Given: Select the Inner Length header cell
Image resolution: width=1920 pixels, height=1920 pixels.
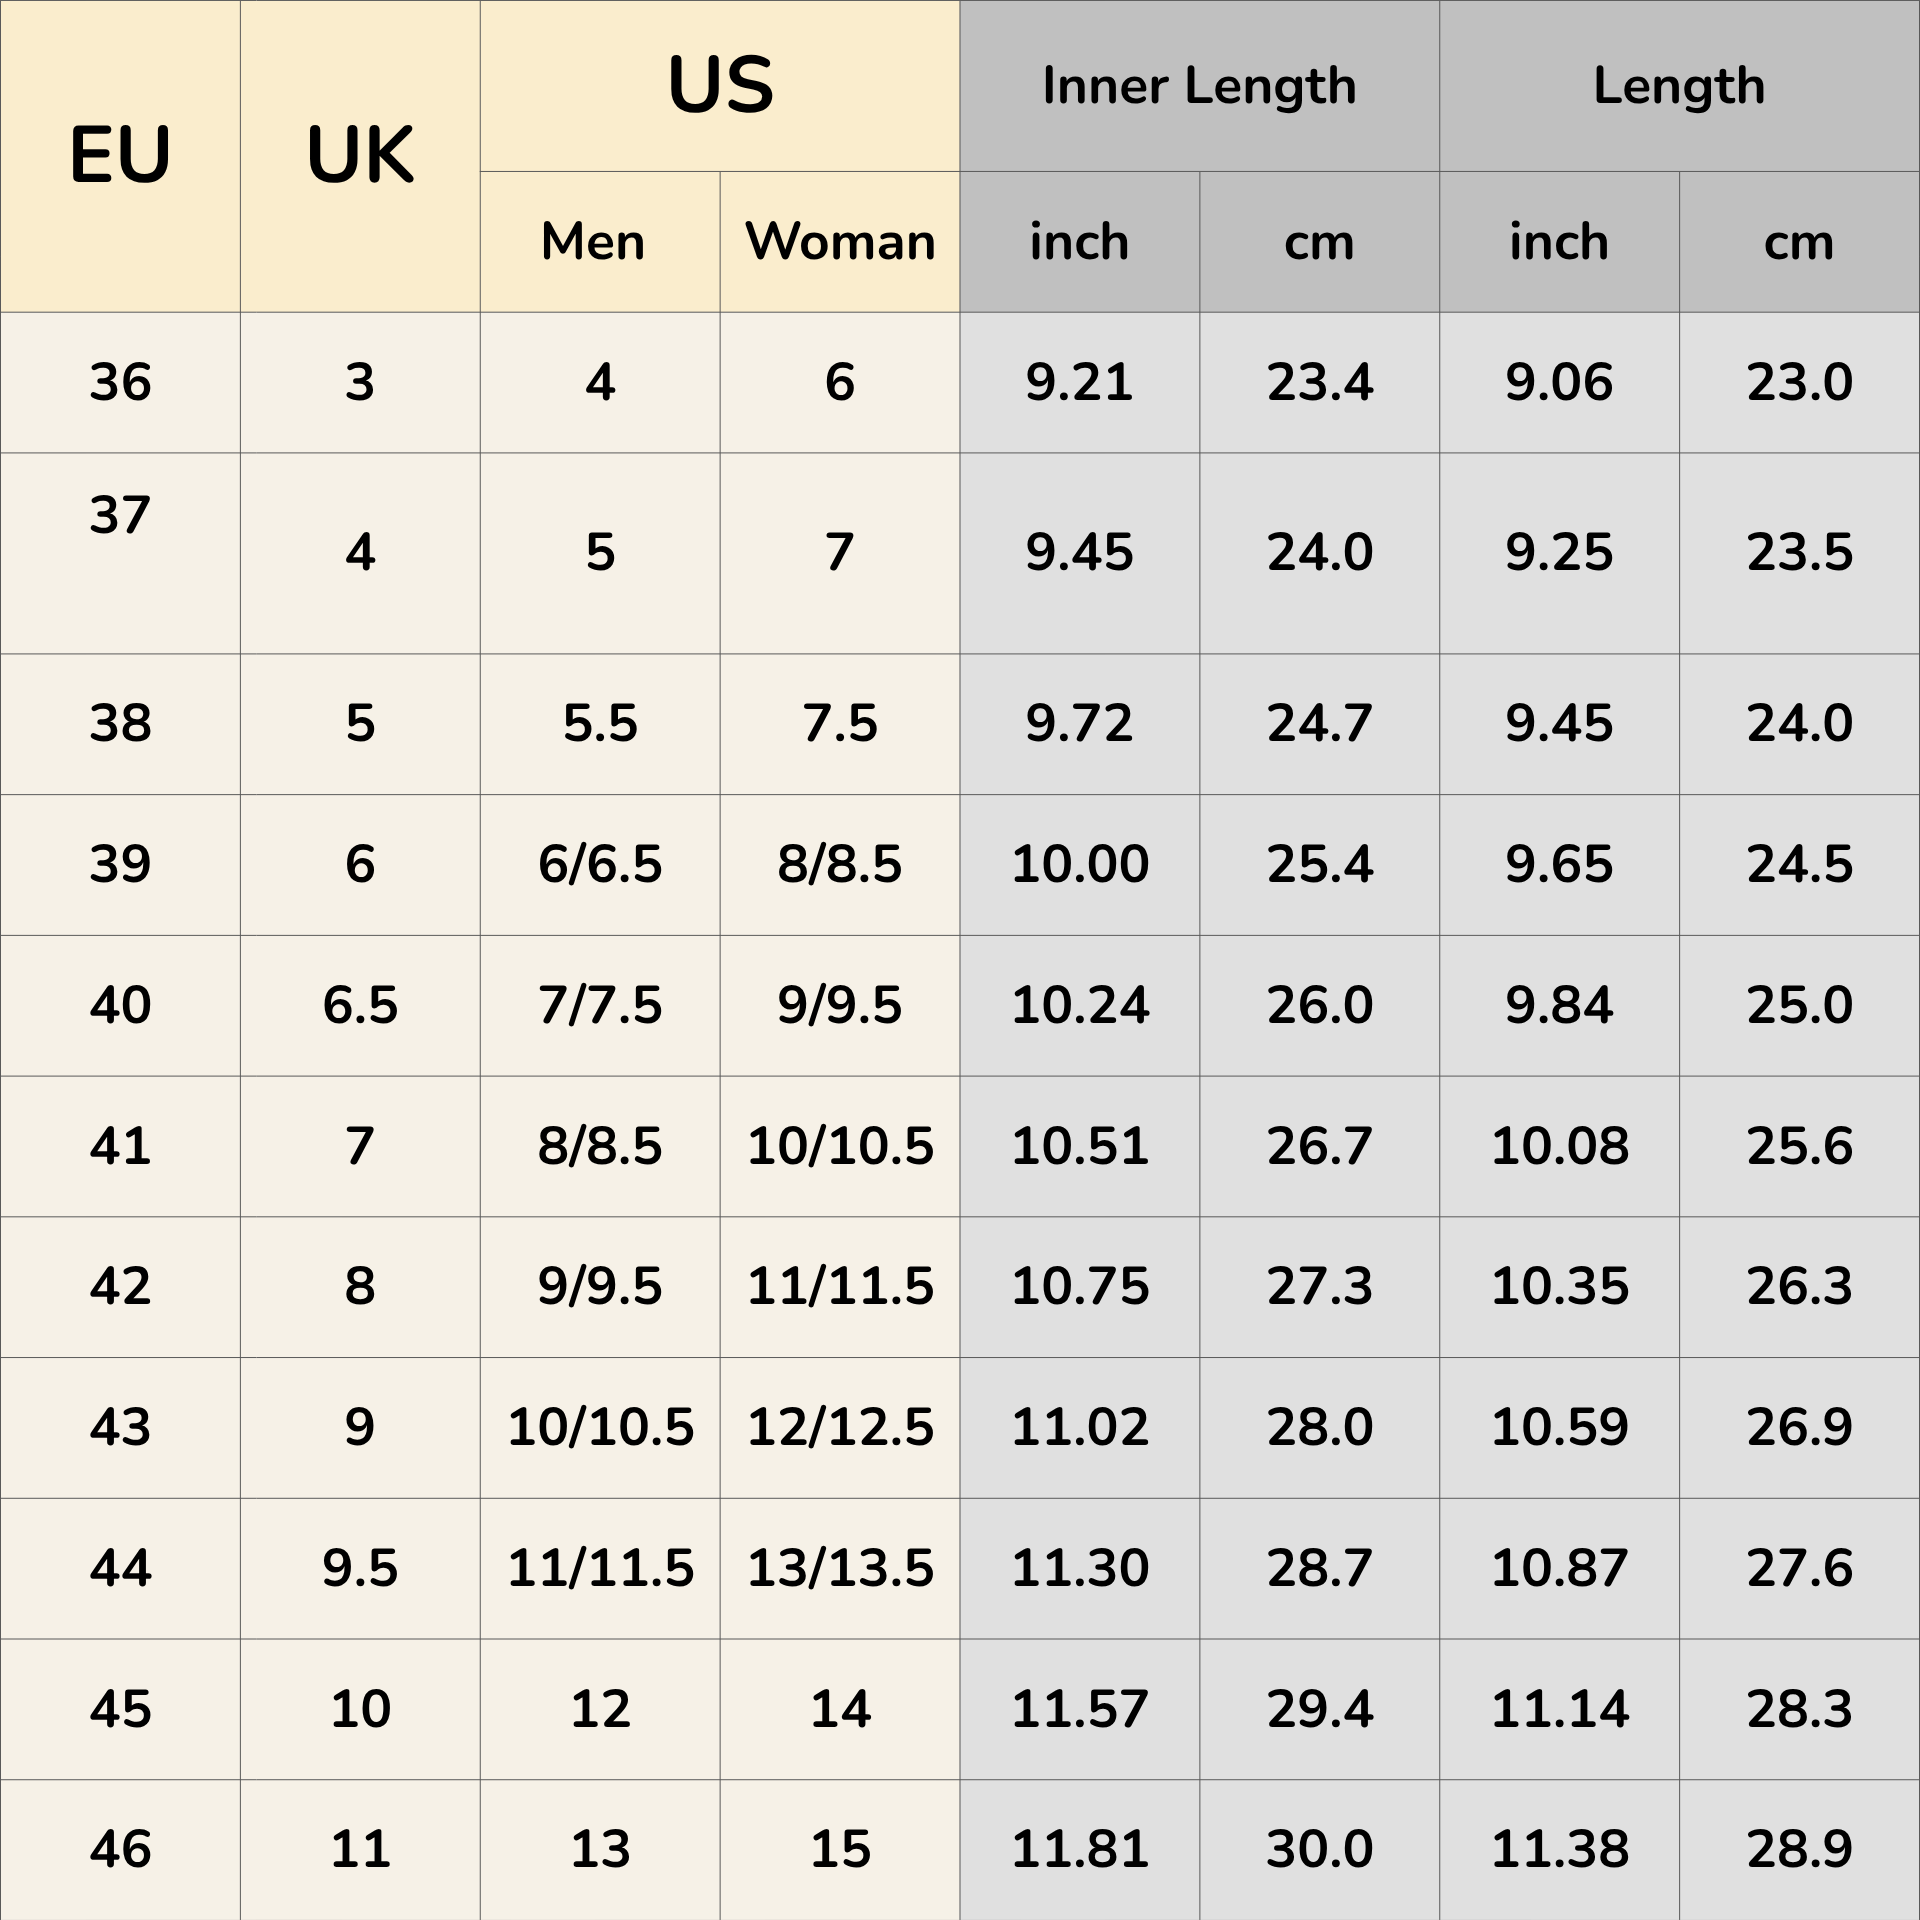Looking at the screenshot, I should coord(1199,86).
